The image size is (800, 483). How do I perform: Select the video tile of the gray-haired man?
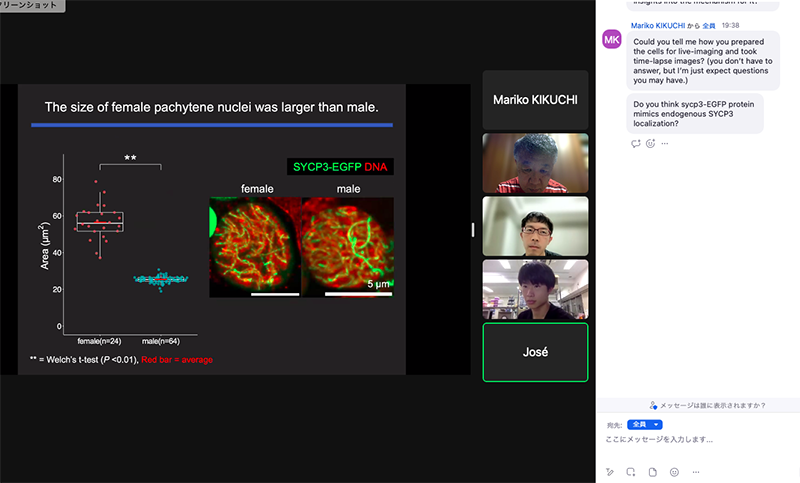(535, 163)
